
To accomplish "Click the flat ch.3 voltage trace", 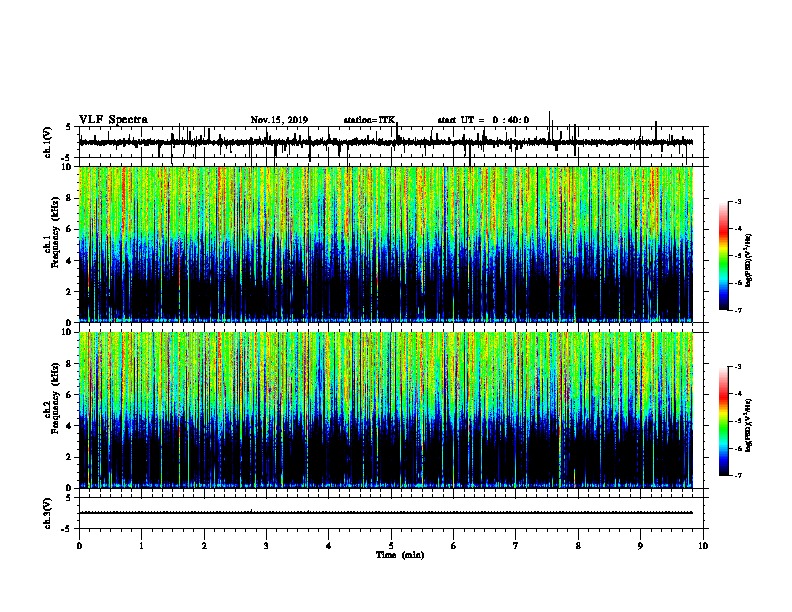I will click(386, 513).
